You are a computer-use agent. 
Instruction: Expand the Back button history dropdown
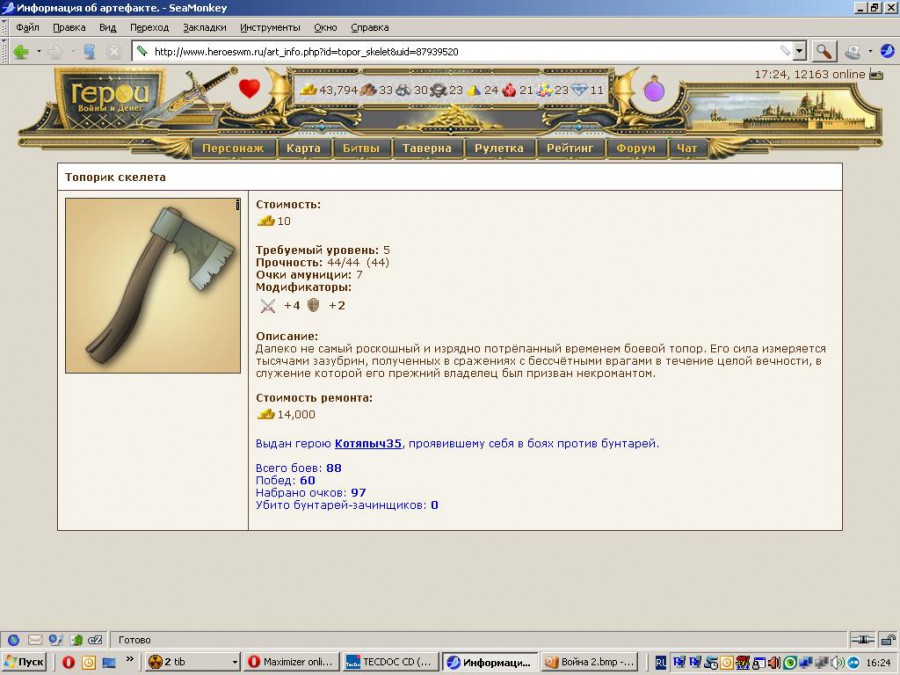click(39, 51)
